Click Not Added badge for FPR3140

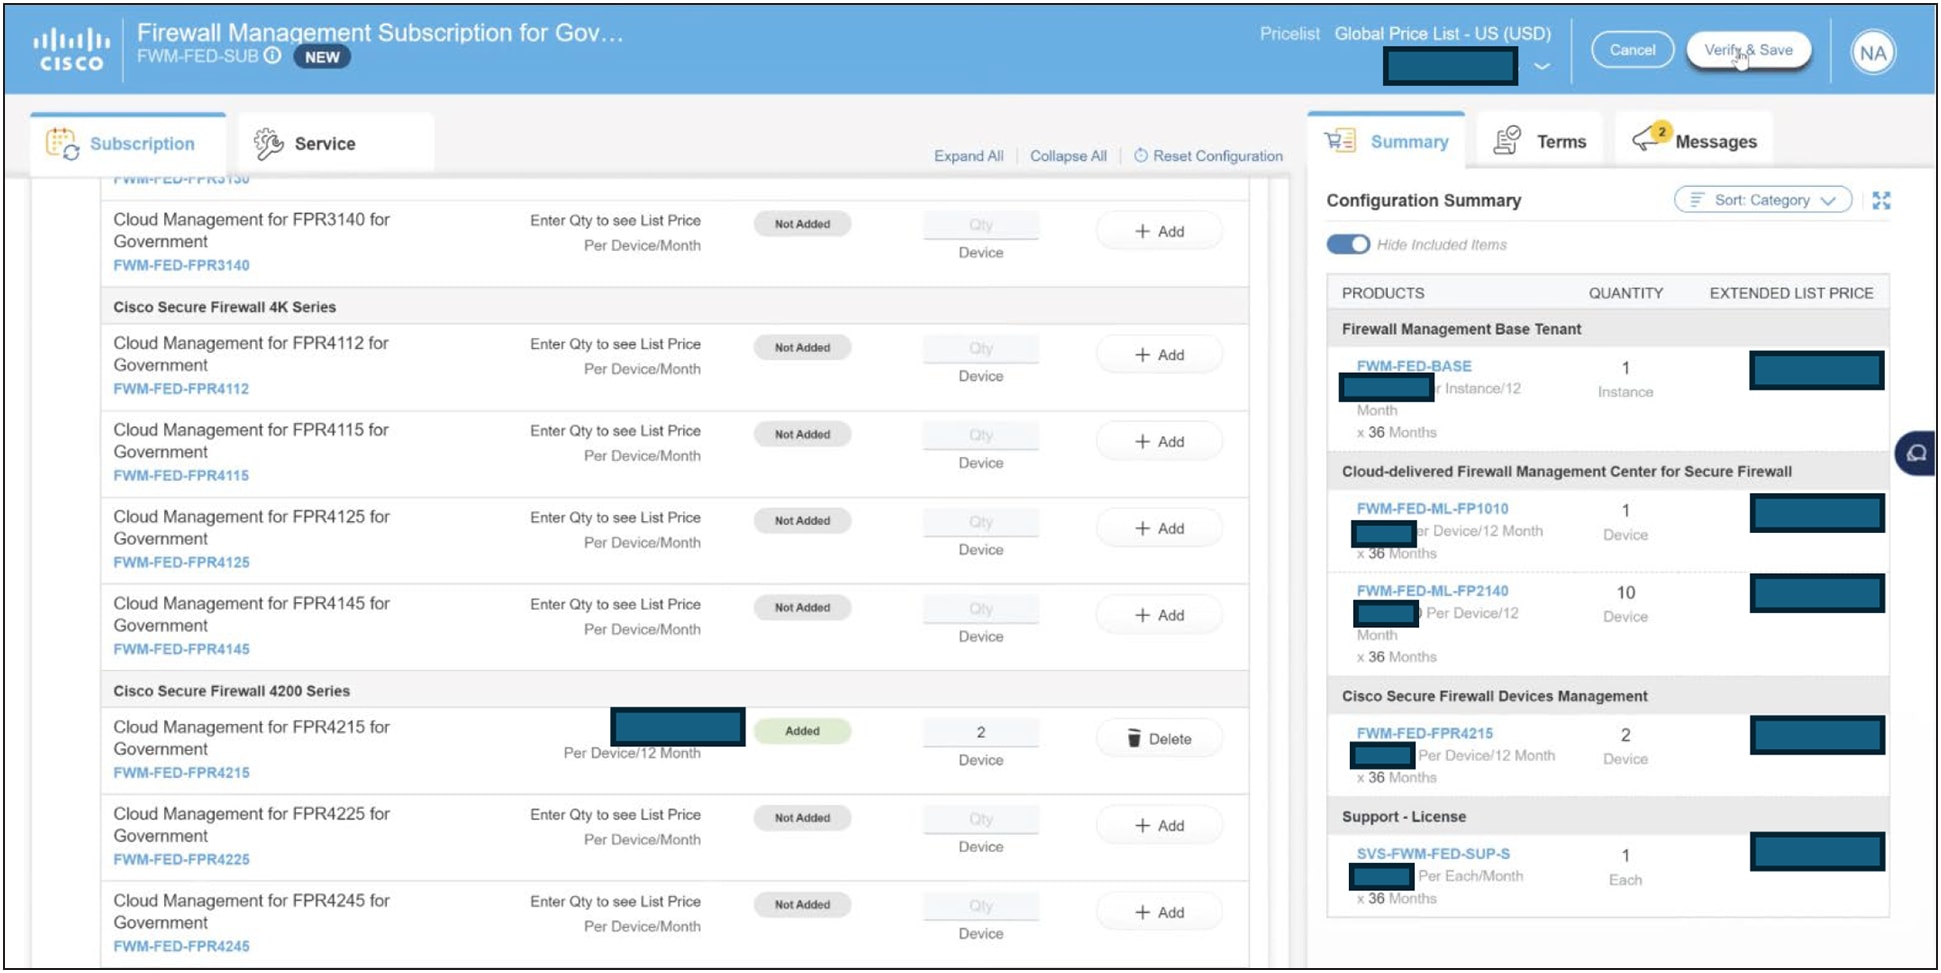click(x=802, y=225)
